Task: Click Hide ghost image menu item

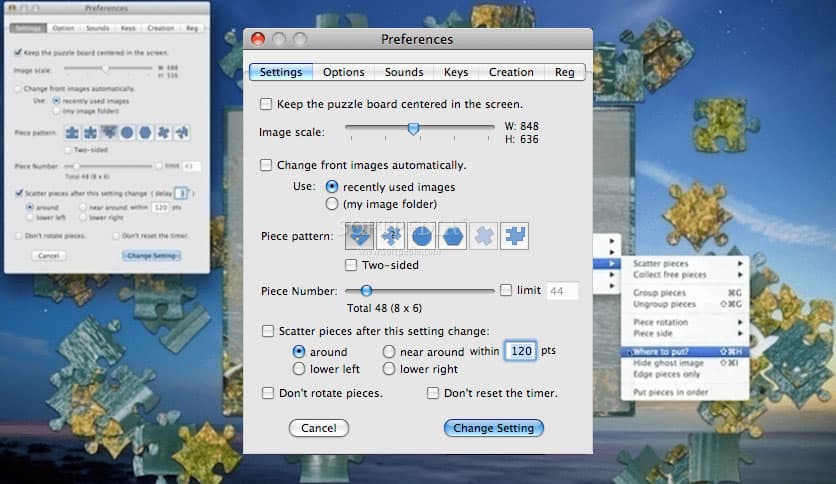Action: (x=668, y=362)
